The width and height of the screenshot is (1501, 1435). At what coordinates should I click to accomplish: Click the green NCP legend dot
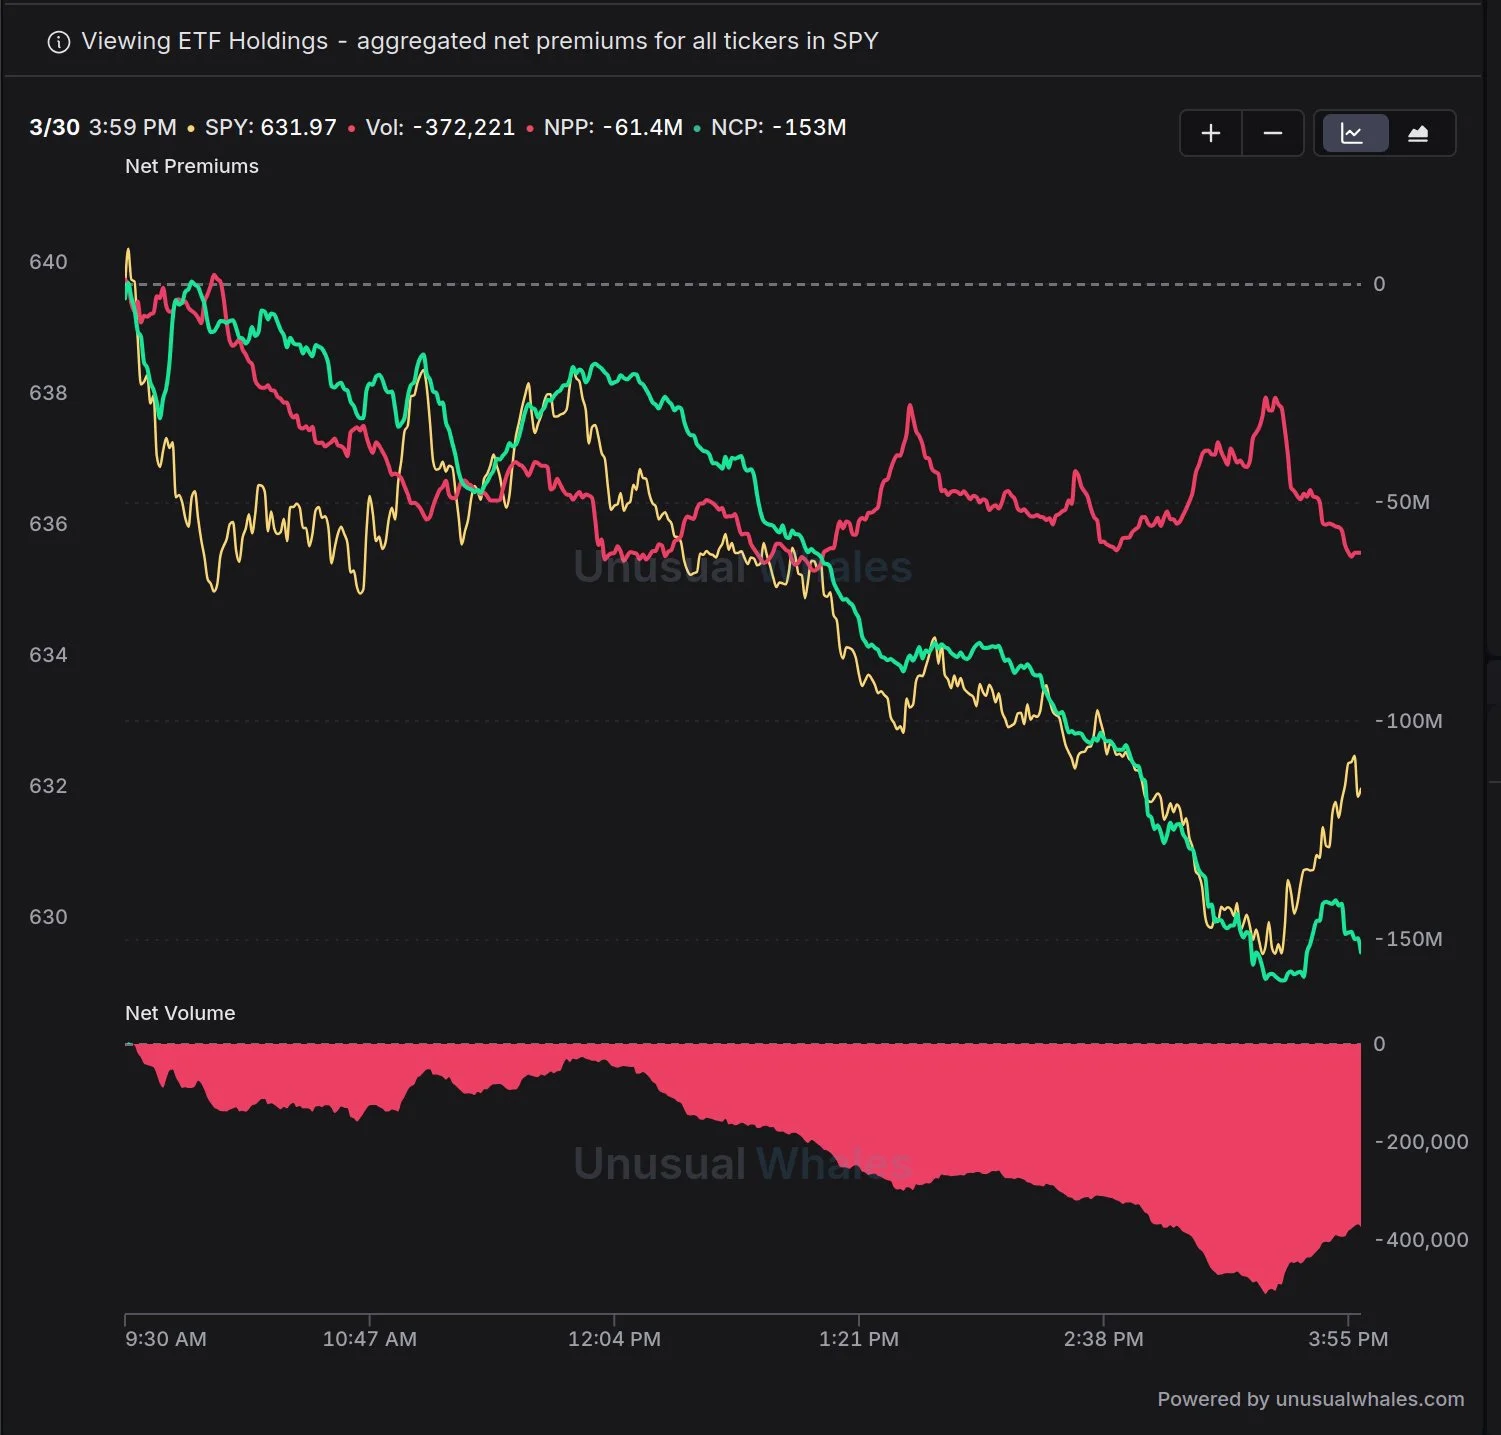697,129
